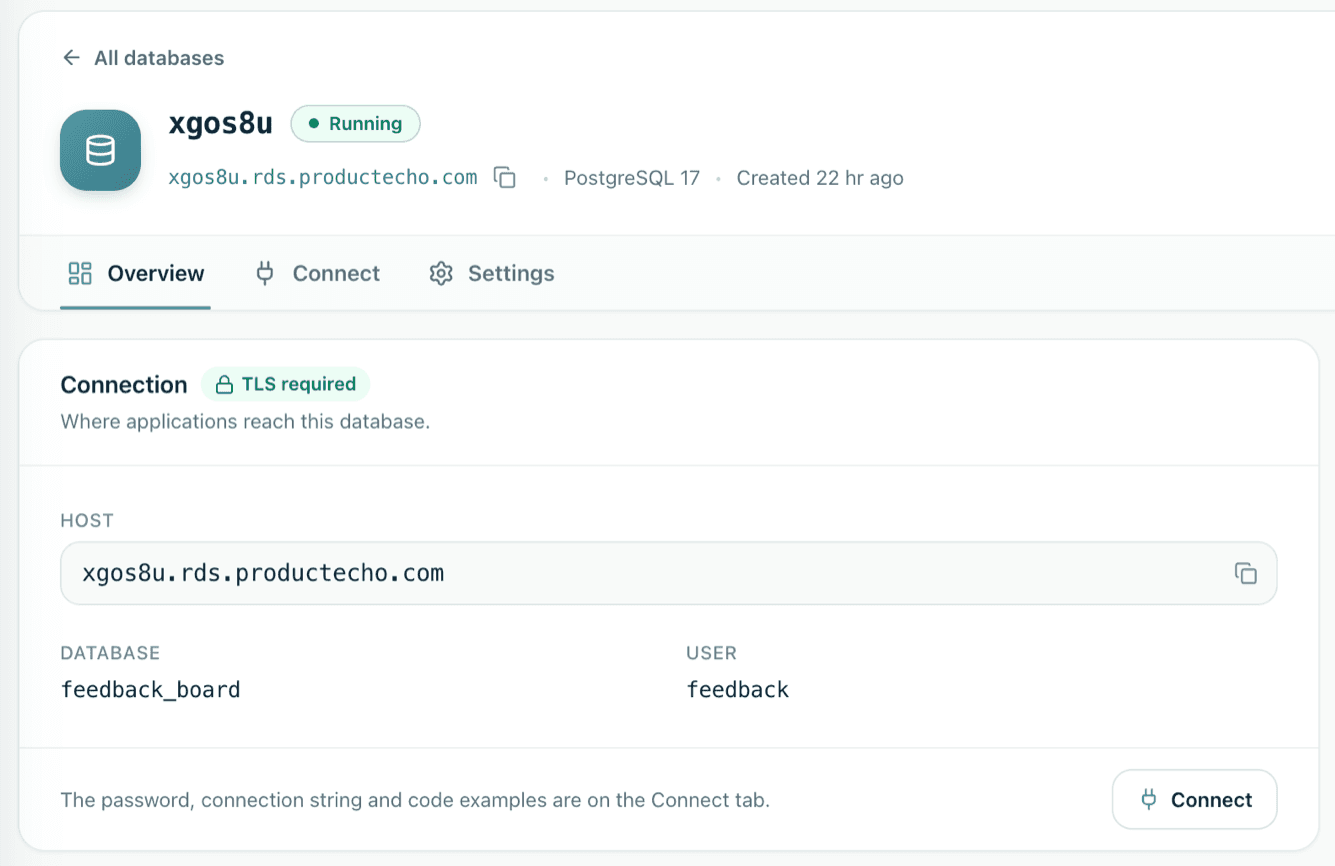Click the green hostname link in the header
The height and width of the screenshot is (866, 1335).
(323, 178)
